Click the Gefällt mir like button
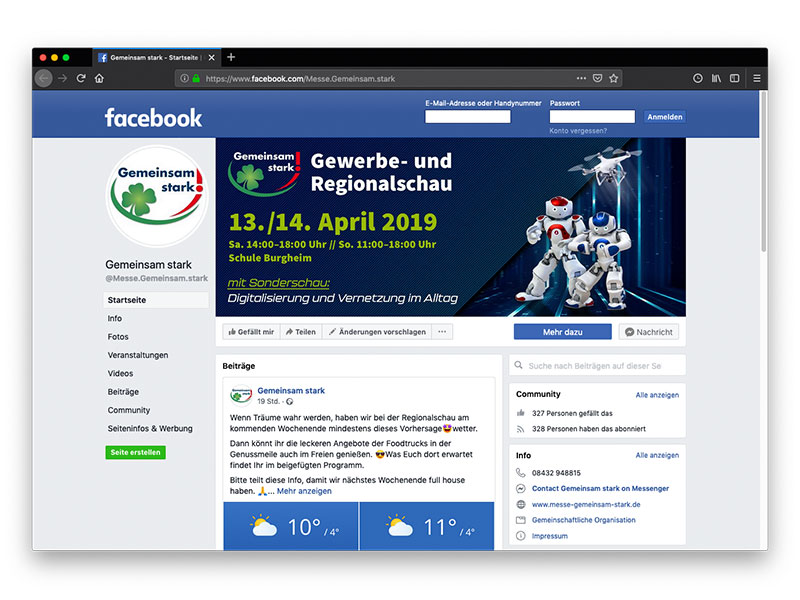The width and height of the screenshot is (800, 600). point(251,332)
